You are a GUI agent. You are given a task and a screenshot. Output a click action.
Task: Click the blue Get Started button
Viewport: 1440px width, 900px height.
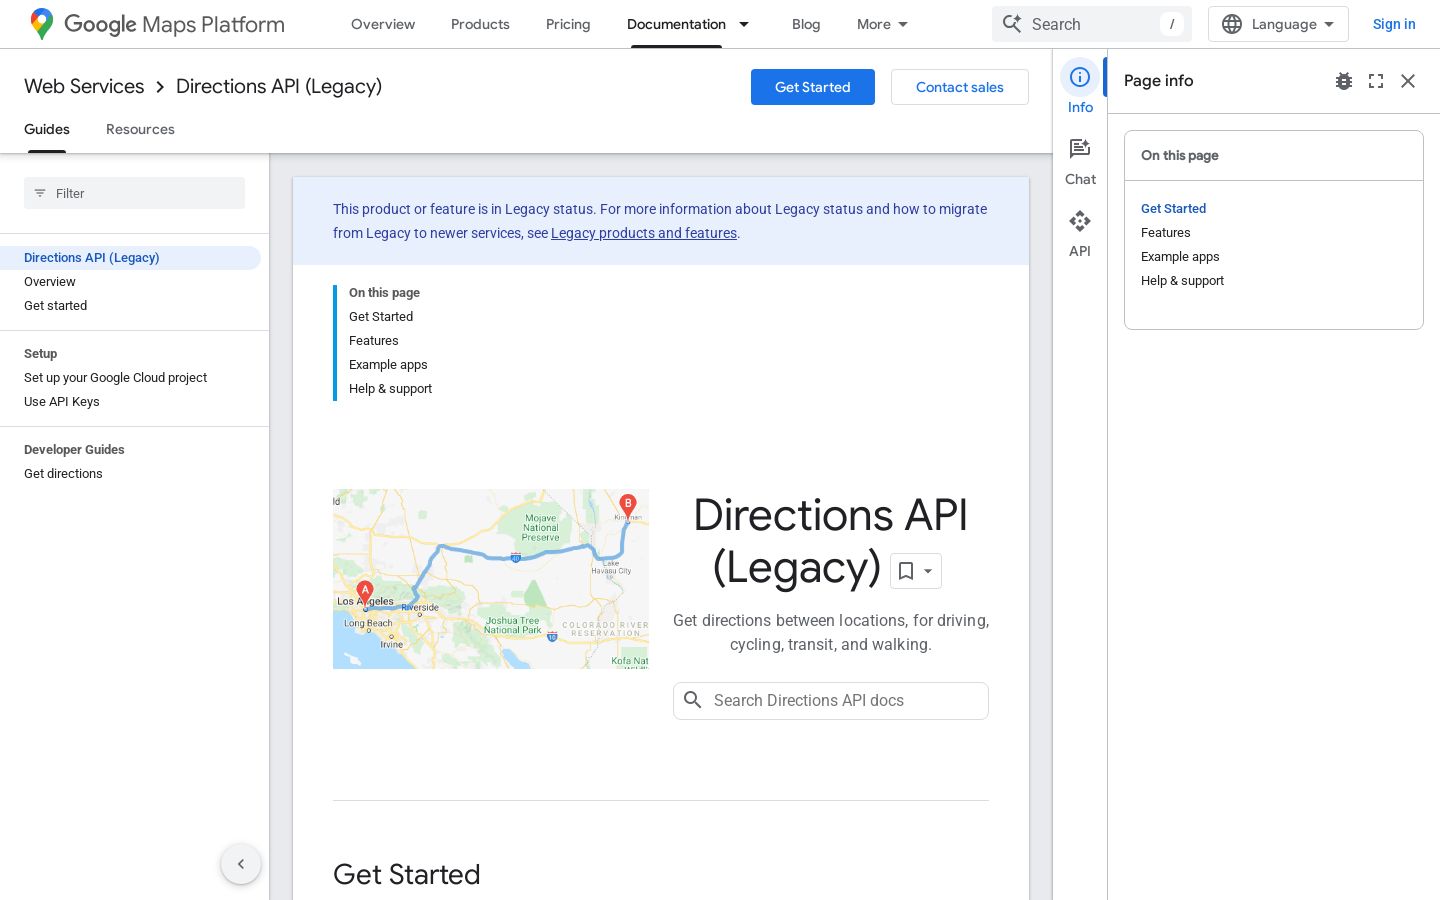point(813,87)
